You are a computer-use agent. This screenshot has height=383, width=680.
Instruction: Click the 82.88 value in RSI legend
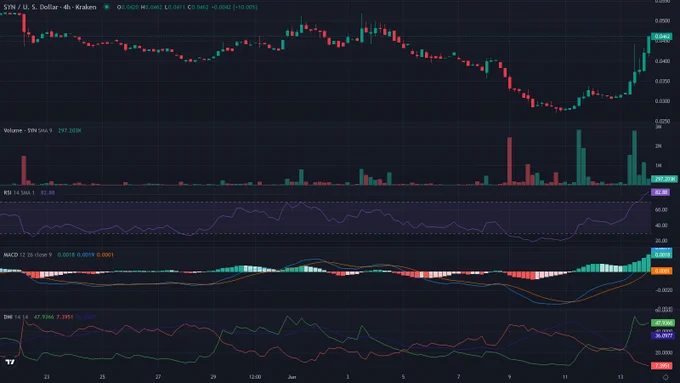(48, 193)
